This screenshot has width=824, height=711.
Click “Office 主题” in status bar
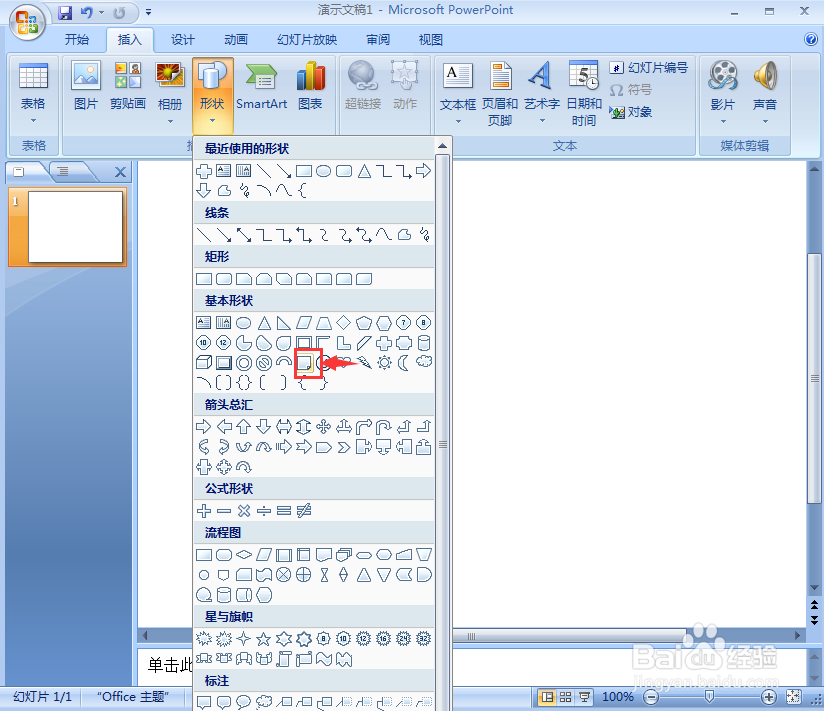click(x=132, y=697)
